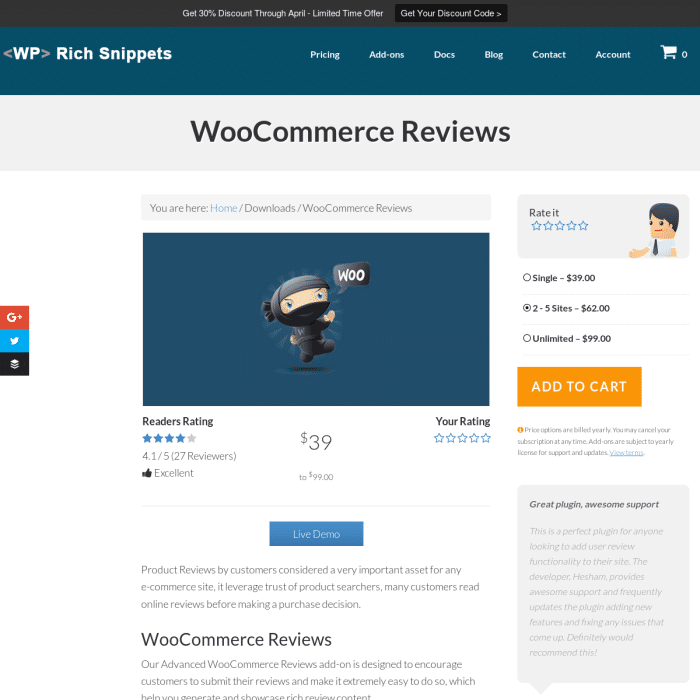Image resolution: width=700 pixels, height=700 pixels.
Task: Share the page via the Google Plus icon
Action: tap(14, 317)
